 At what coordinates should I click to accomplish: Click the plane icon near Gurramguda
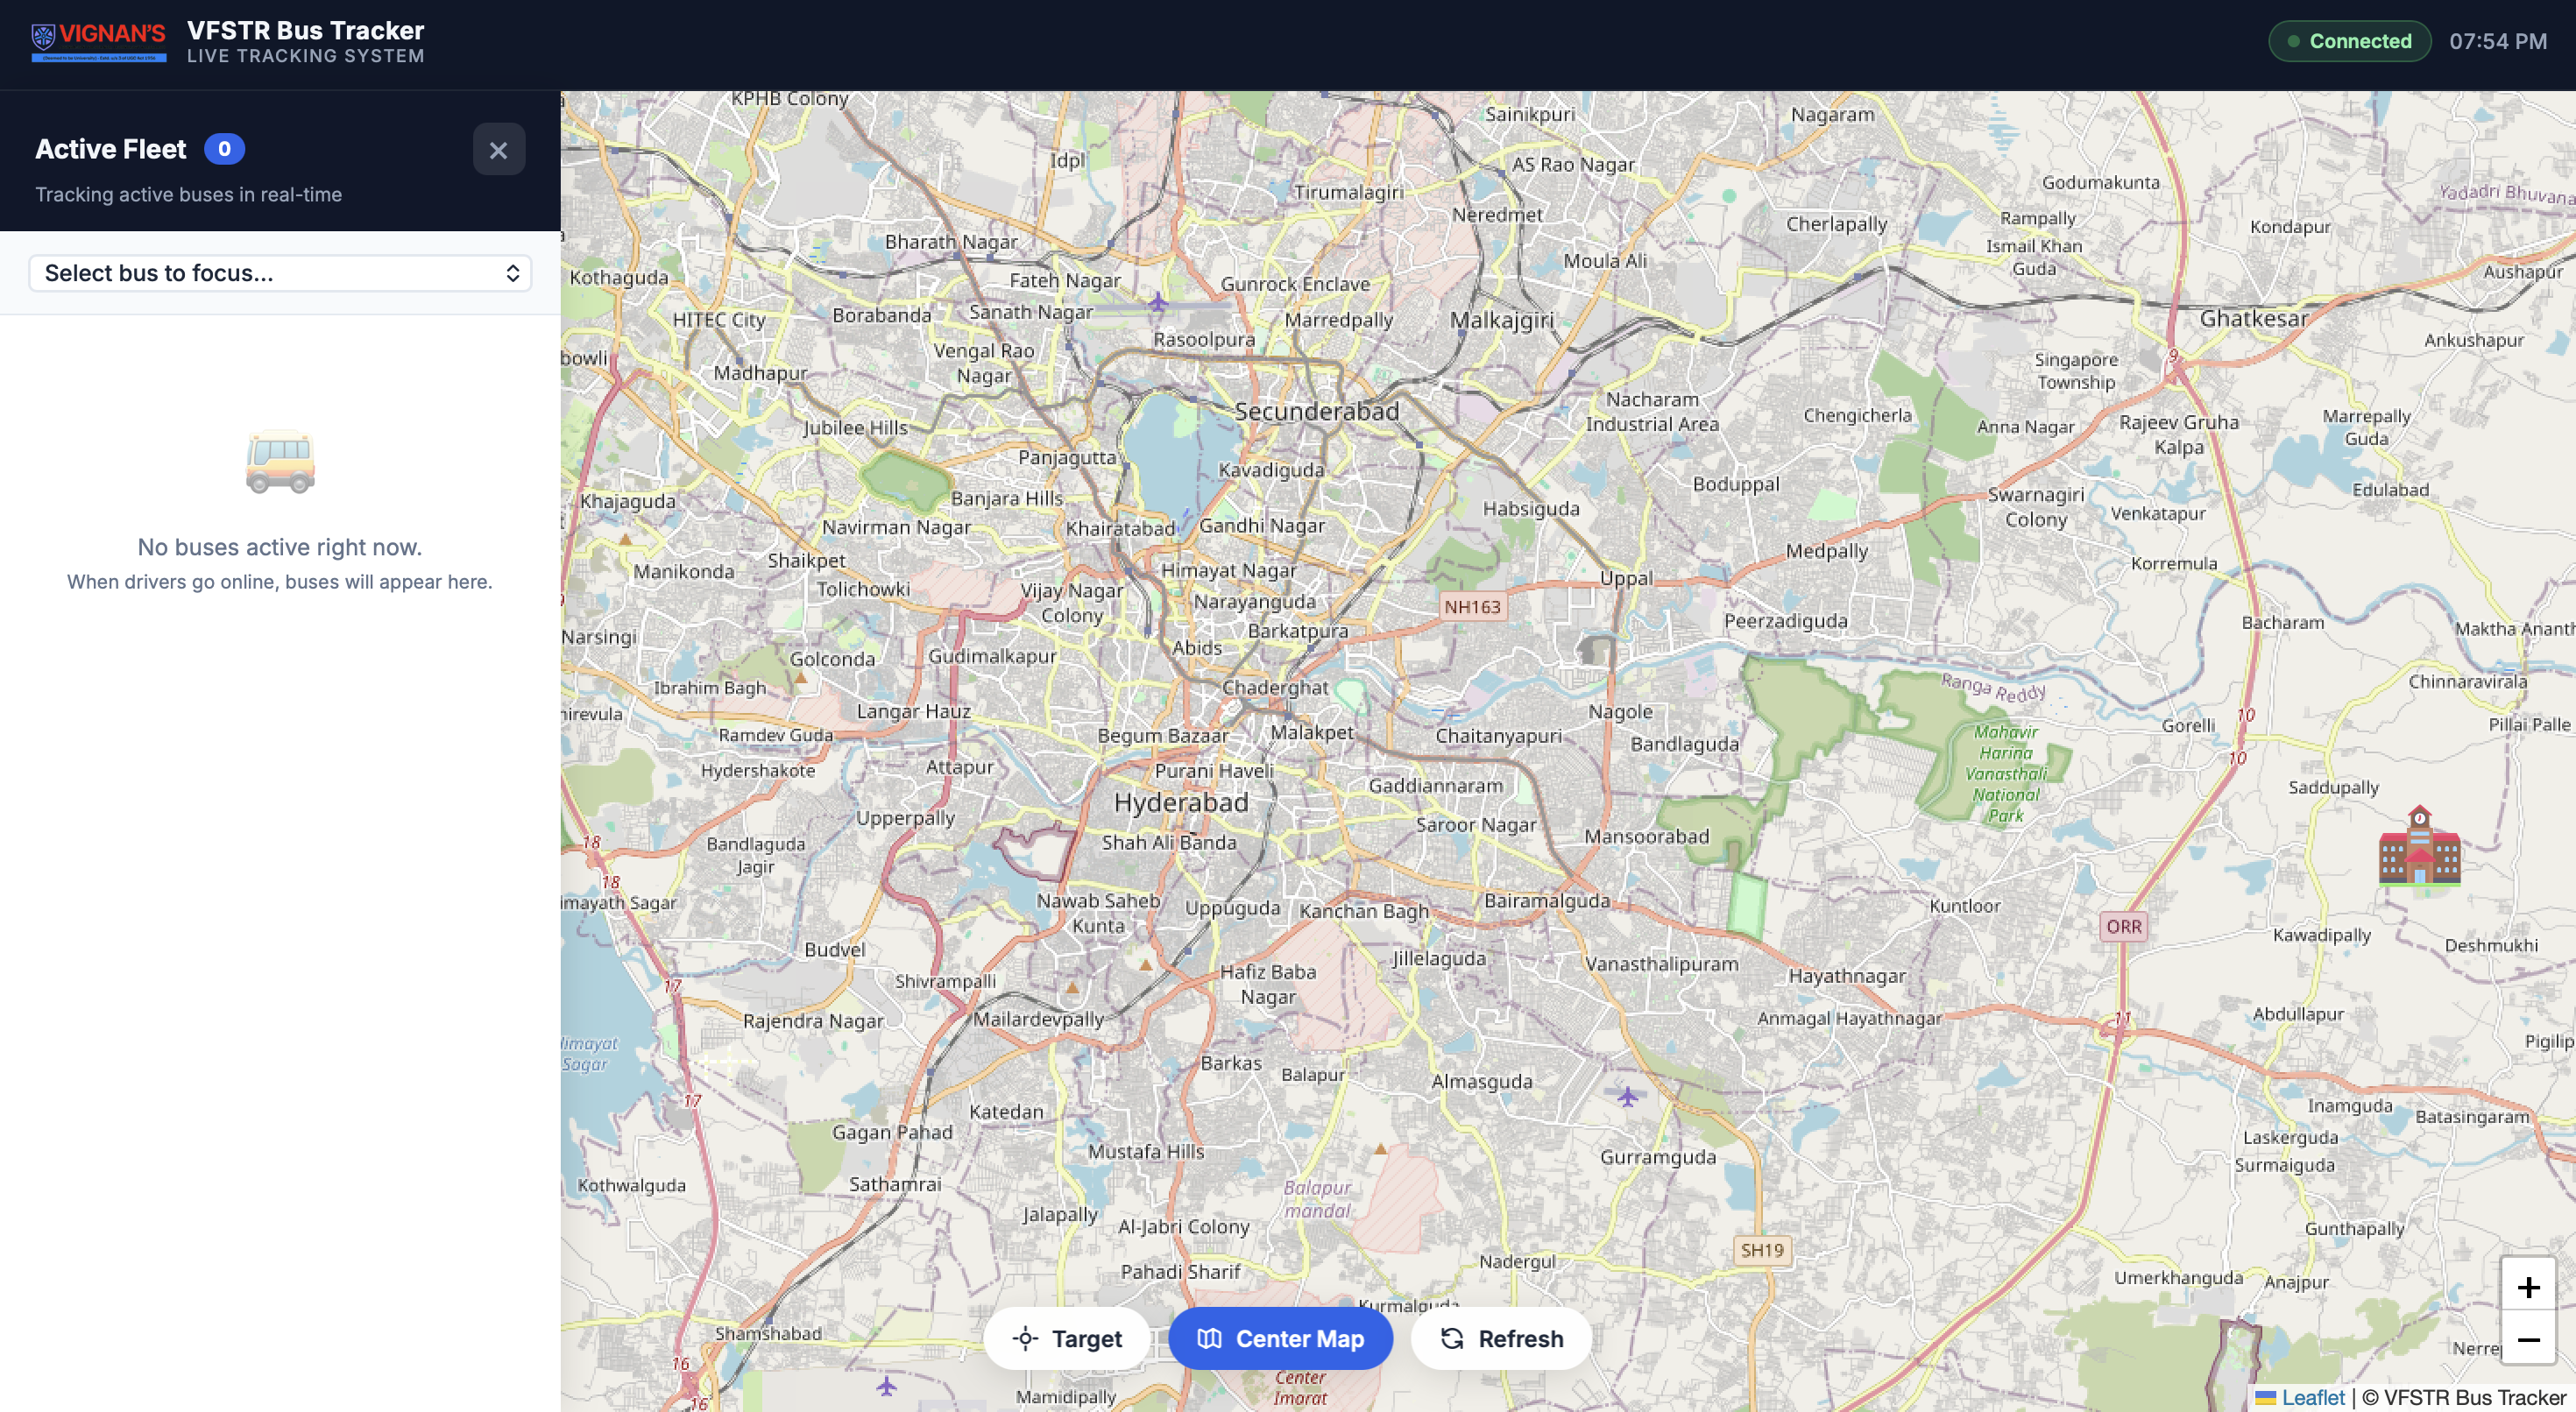coord(1627,1096)
